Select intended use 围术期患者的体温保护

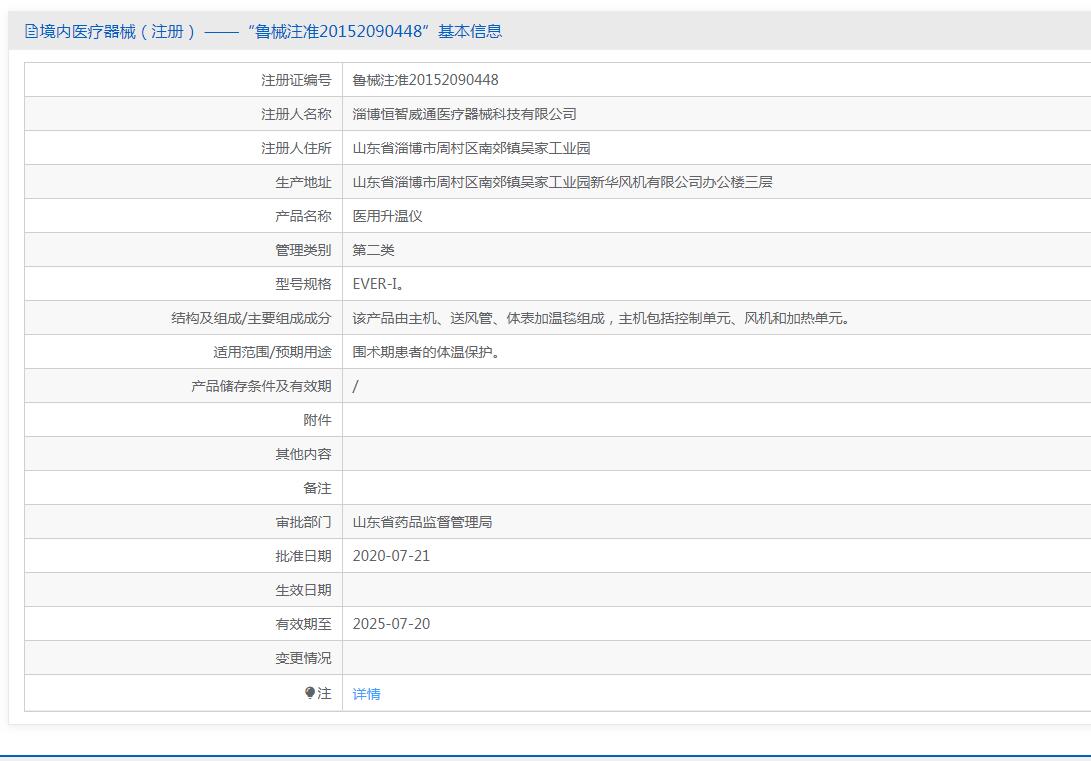coord(426,352)
